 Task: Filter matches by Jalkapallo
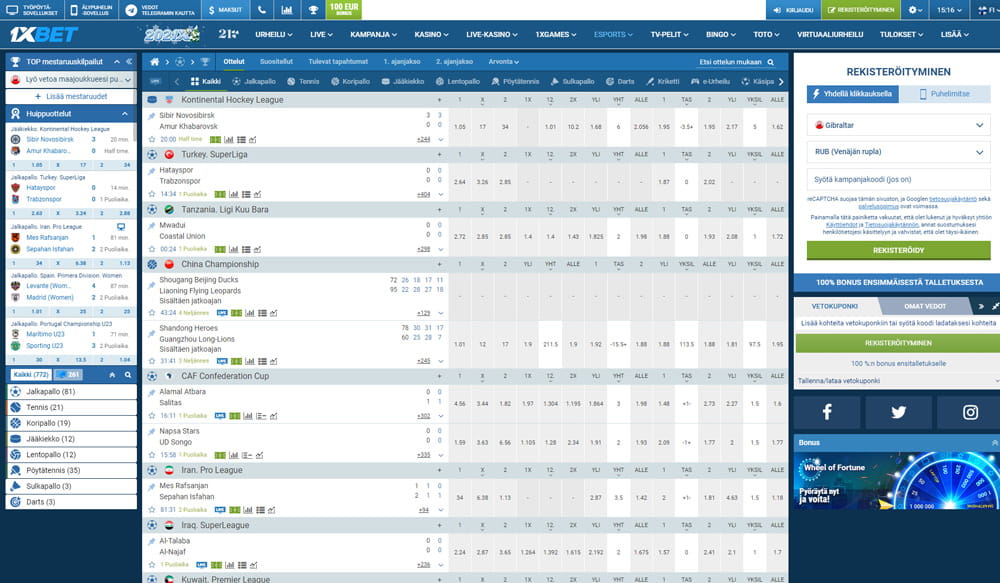(x=254, y=82)
